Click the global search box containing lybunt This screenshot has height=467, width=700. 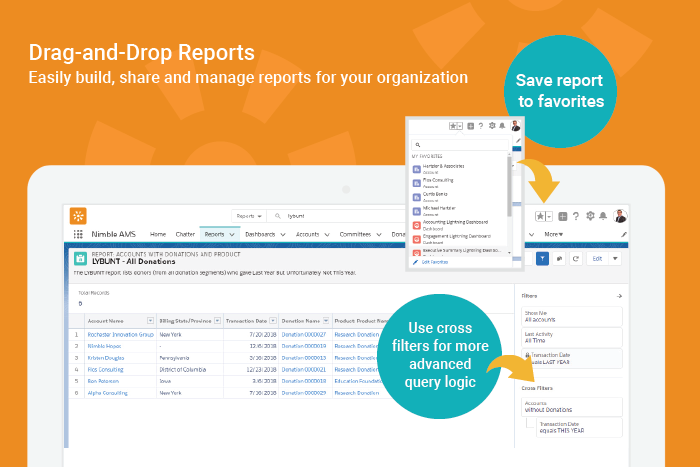tap(335, 216)
